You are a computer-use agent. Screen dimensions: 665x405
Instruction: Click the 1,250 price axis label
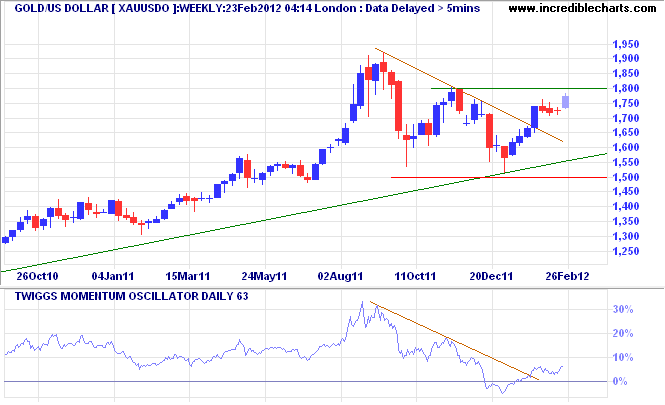[626, 251]
